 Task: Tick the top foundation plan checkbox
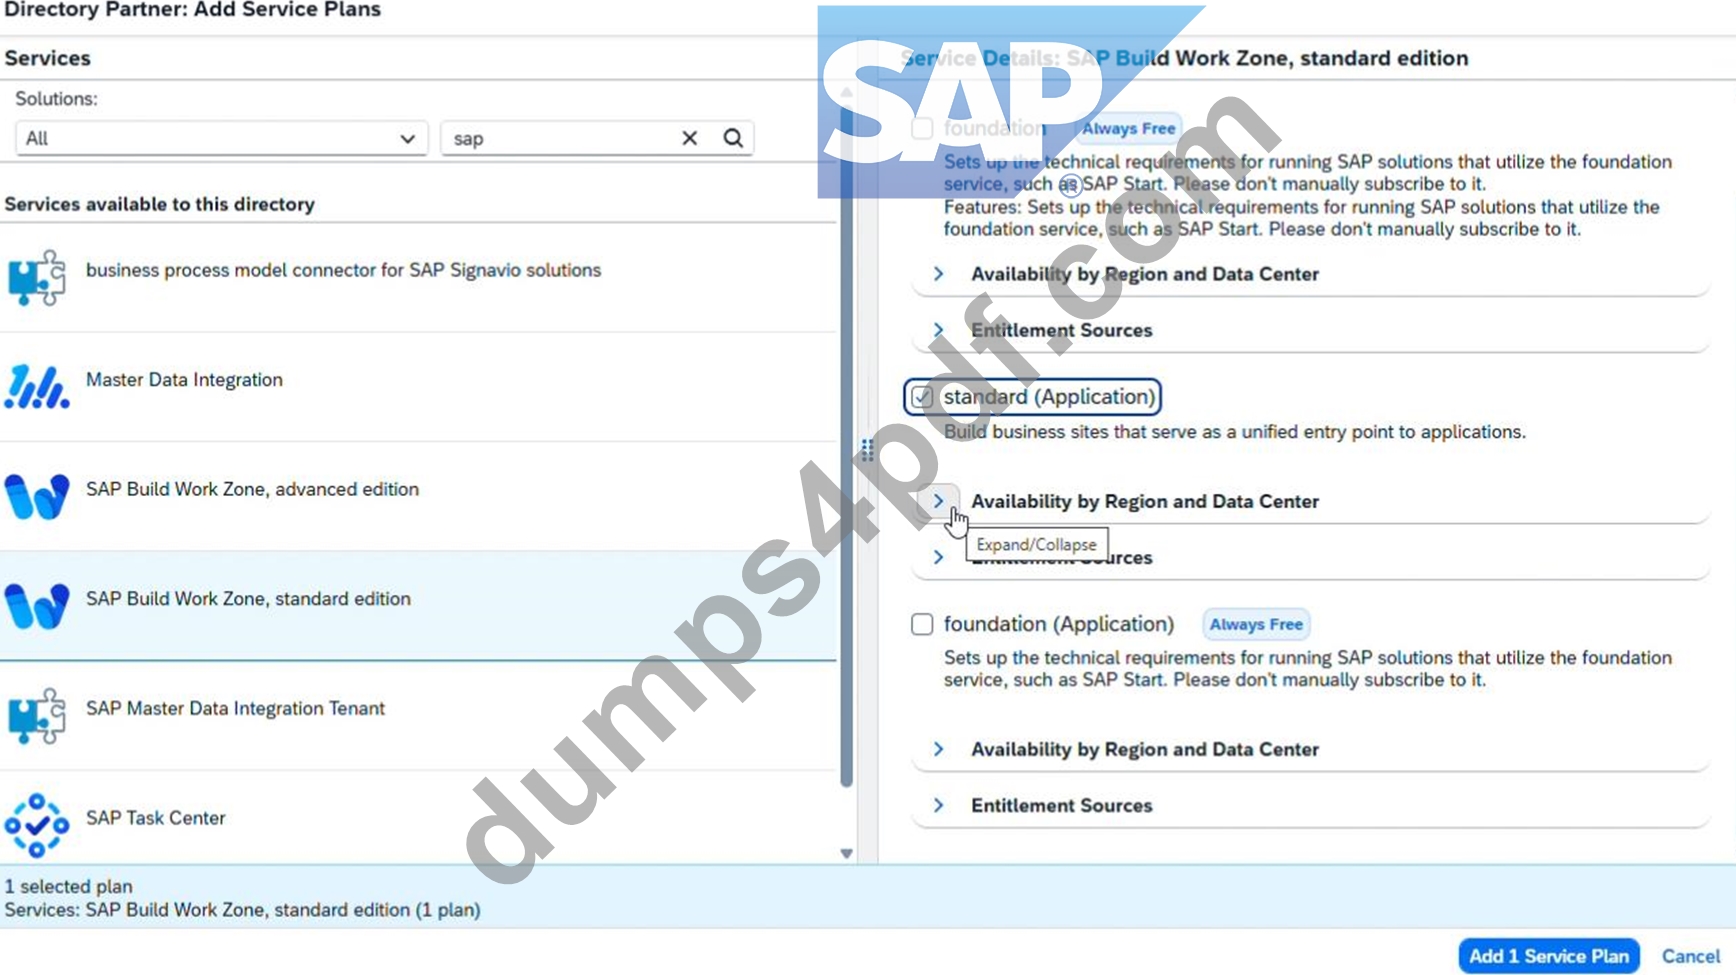click(922, 128)
